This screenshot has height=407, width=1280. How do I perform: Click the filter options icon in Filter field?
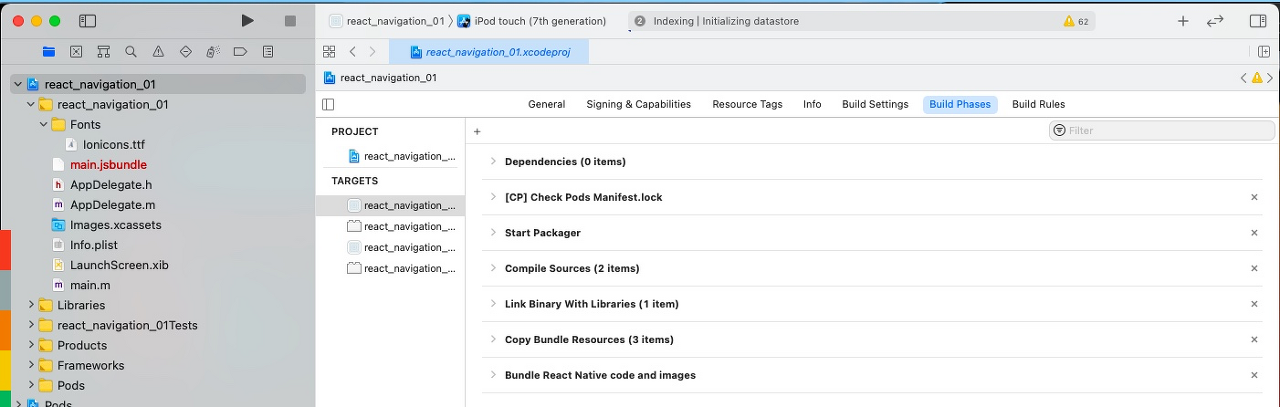click(x=1059, y=130)
